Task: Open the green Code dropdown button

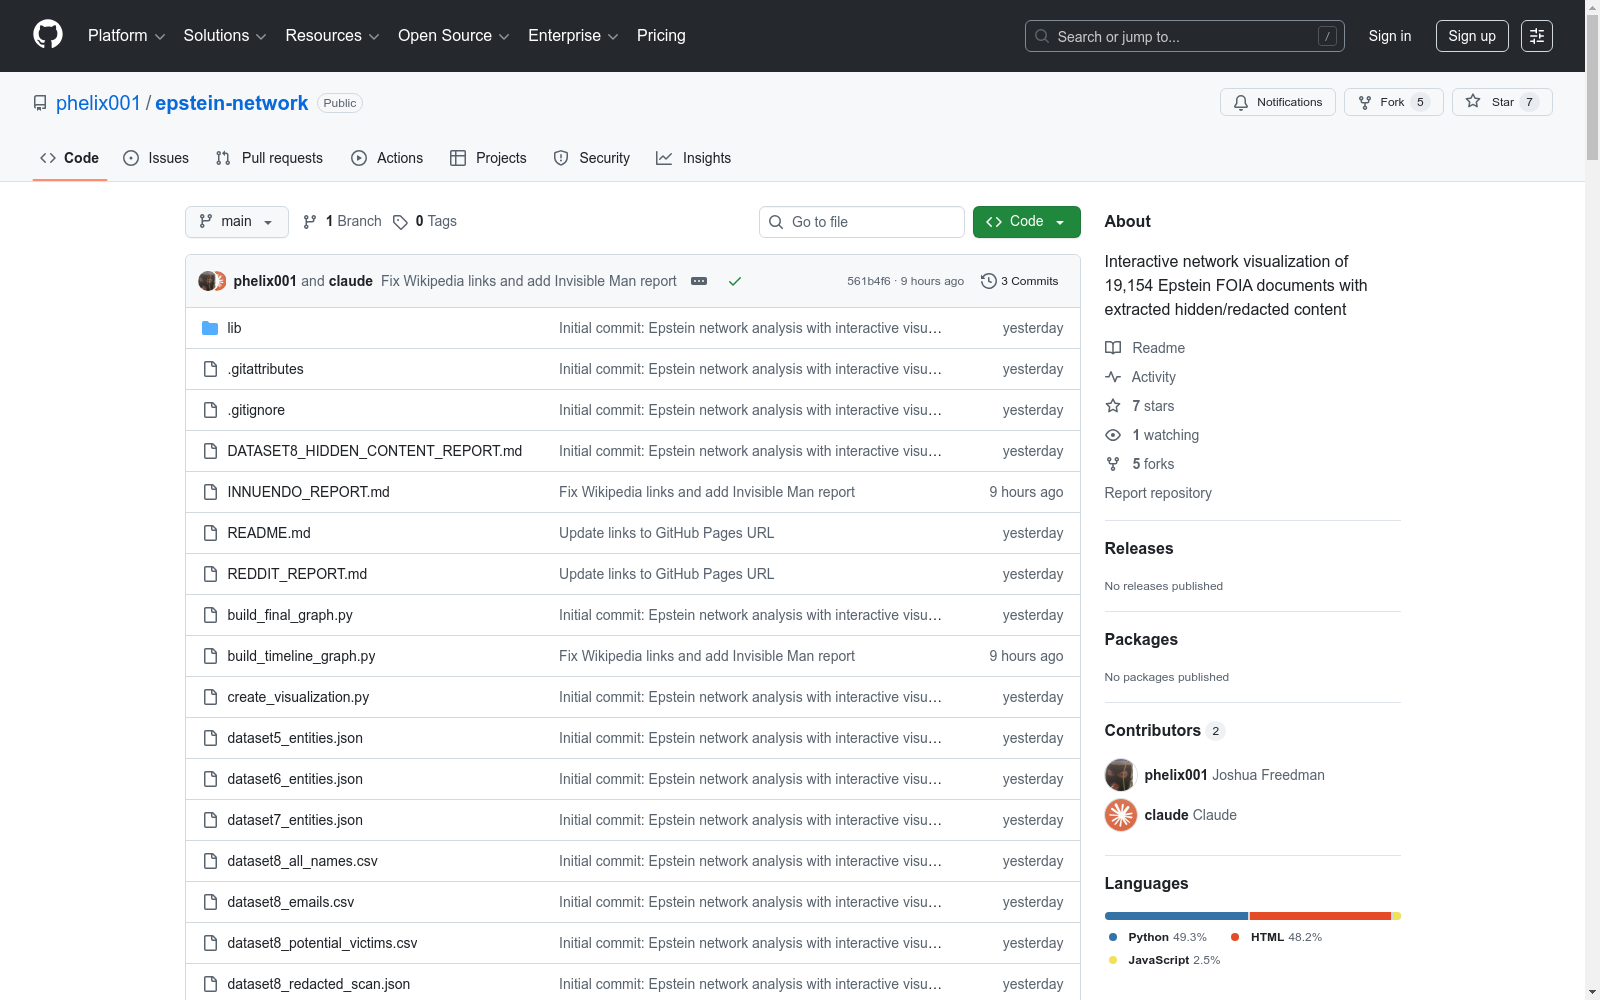Action: click(1026, 222)
